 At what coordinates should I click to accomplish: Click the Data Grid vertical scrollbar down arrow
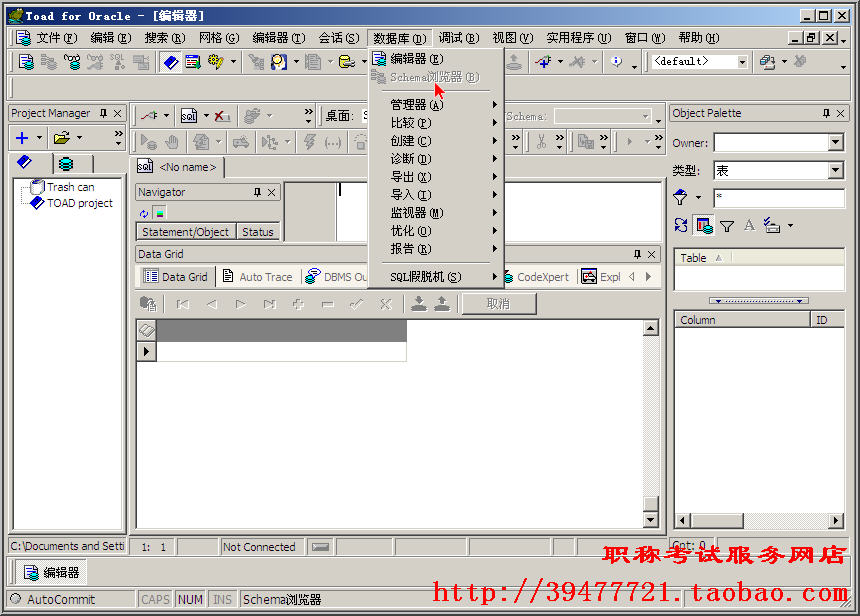point(650,519)
